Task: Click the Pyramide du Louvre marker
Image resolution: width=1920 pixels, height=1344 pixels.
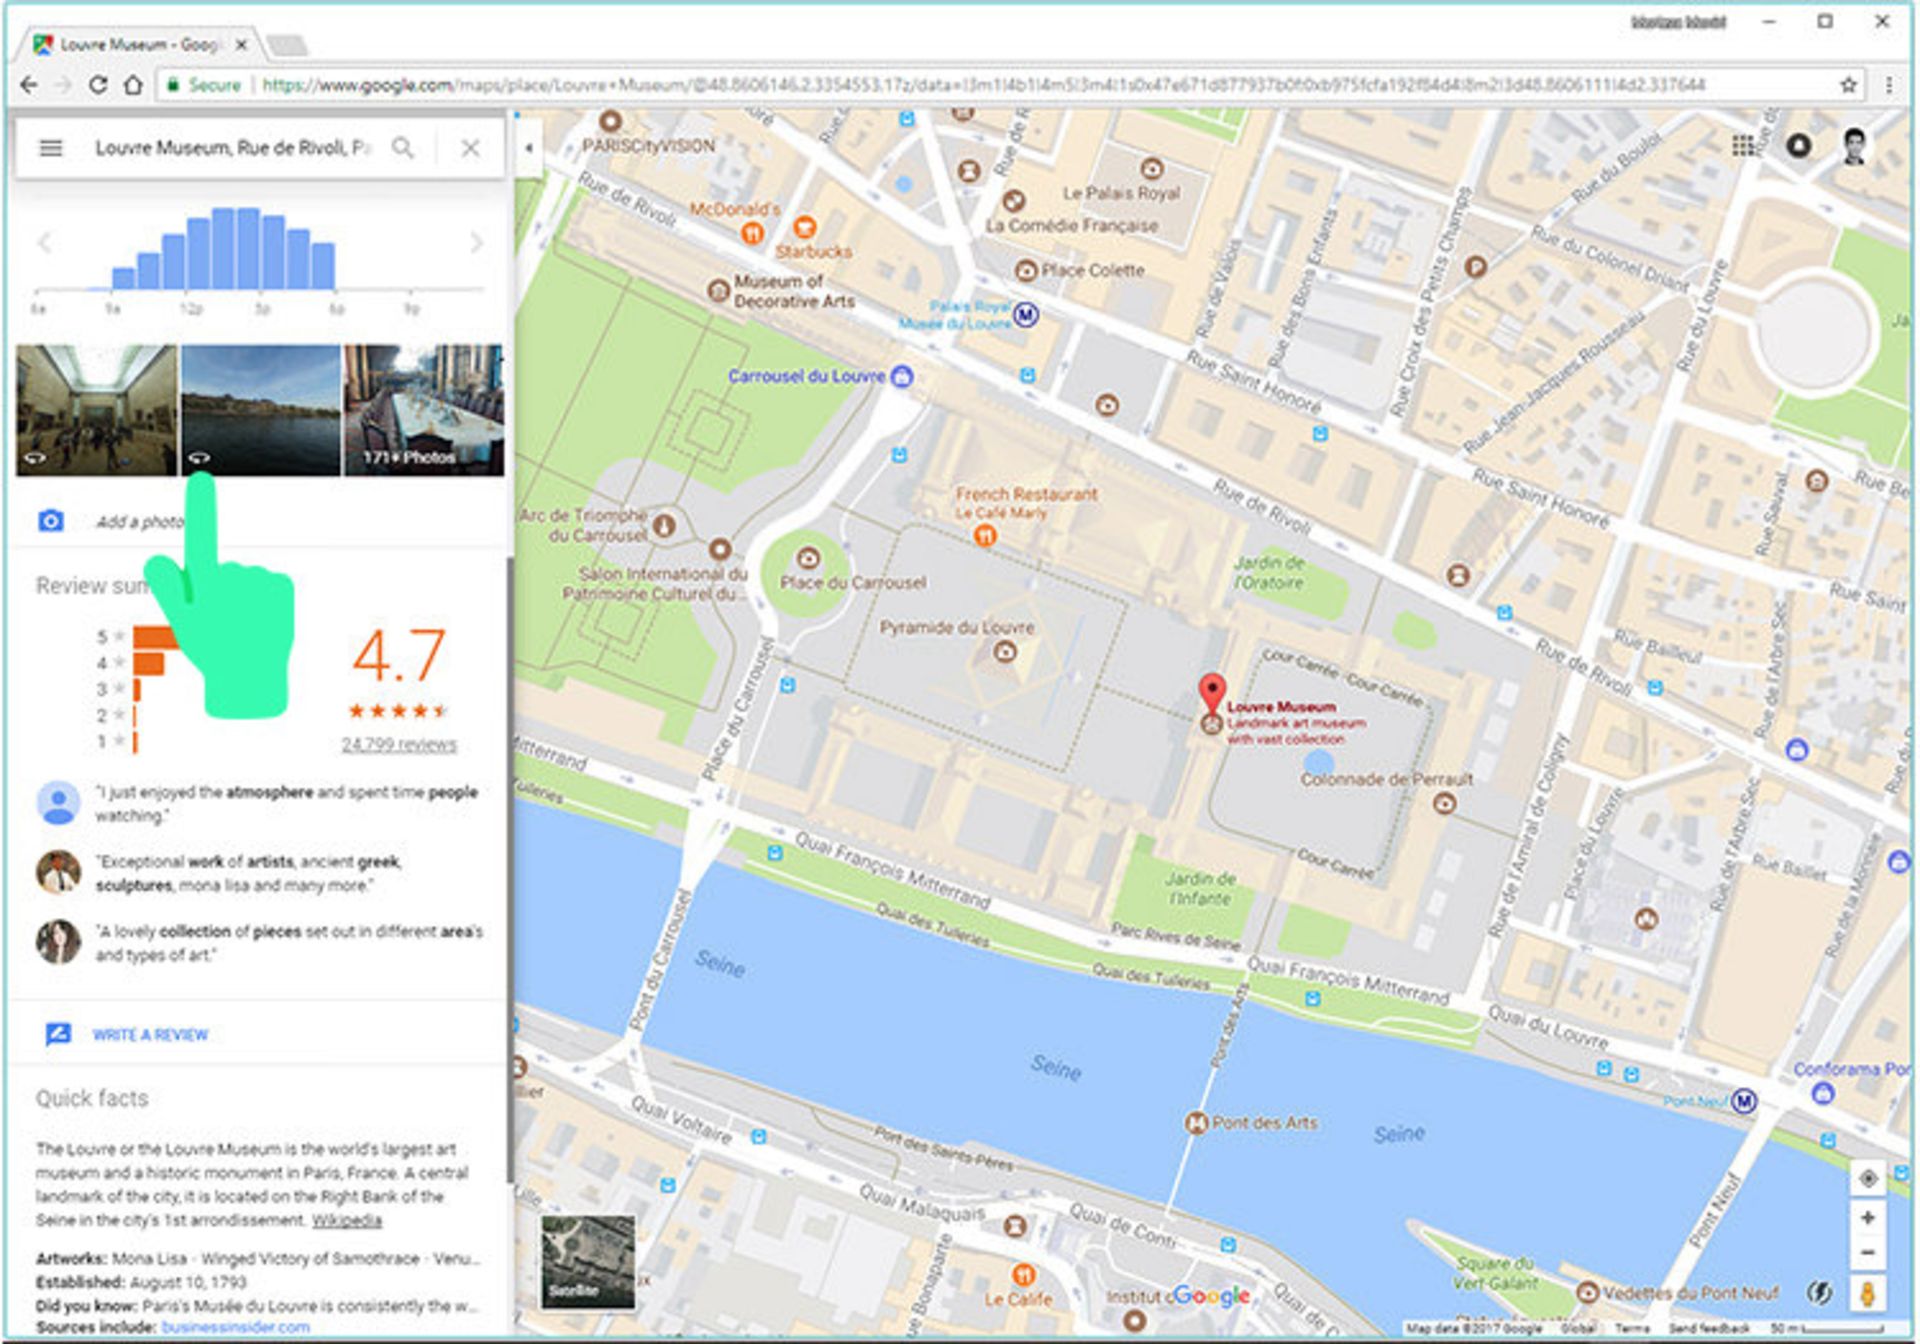Action: coord(1005,653)
